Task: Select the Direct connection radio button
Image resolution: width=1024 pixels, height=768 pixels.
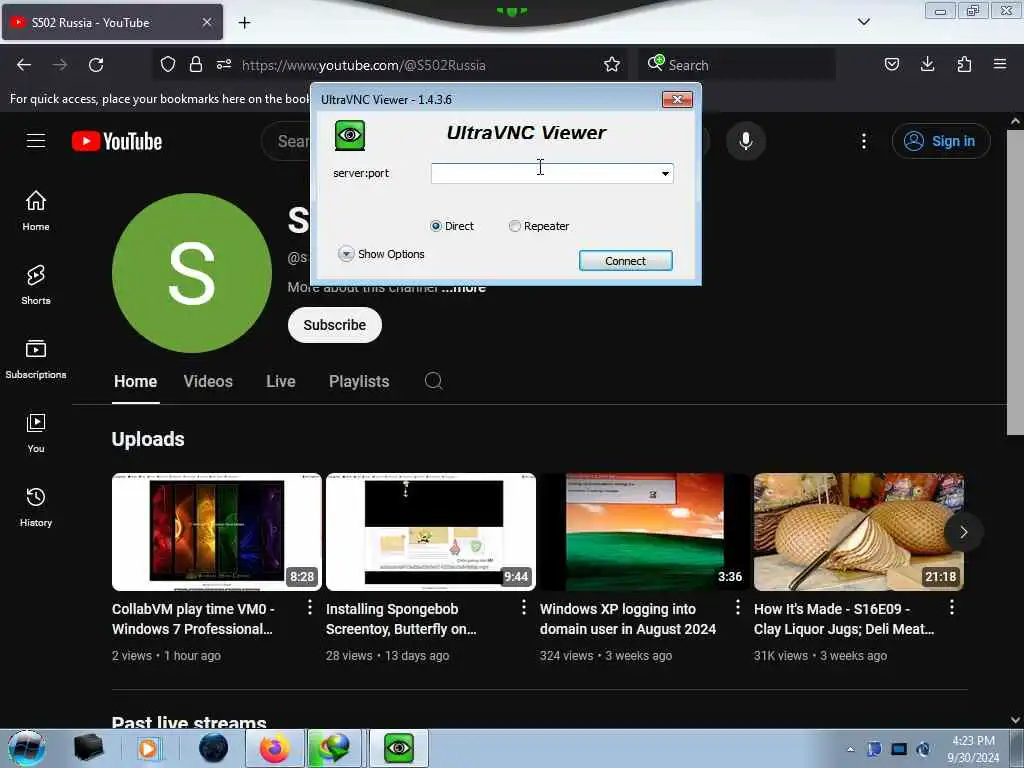Action: click(436, 226)
